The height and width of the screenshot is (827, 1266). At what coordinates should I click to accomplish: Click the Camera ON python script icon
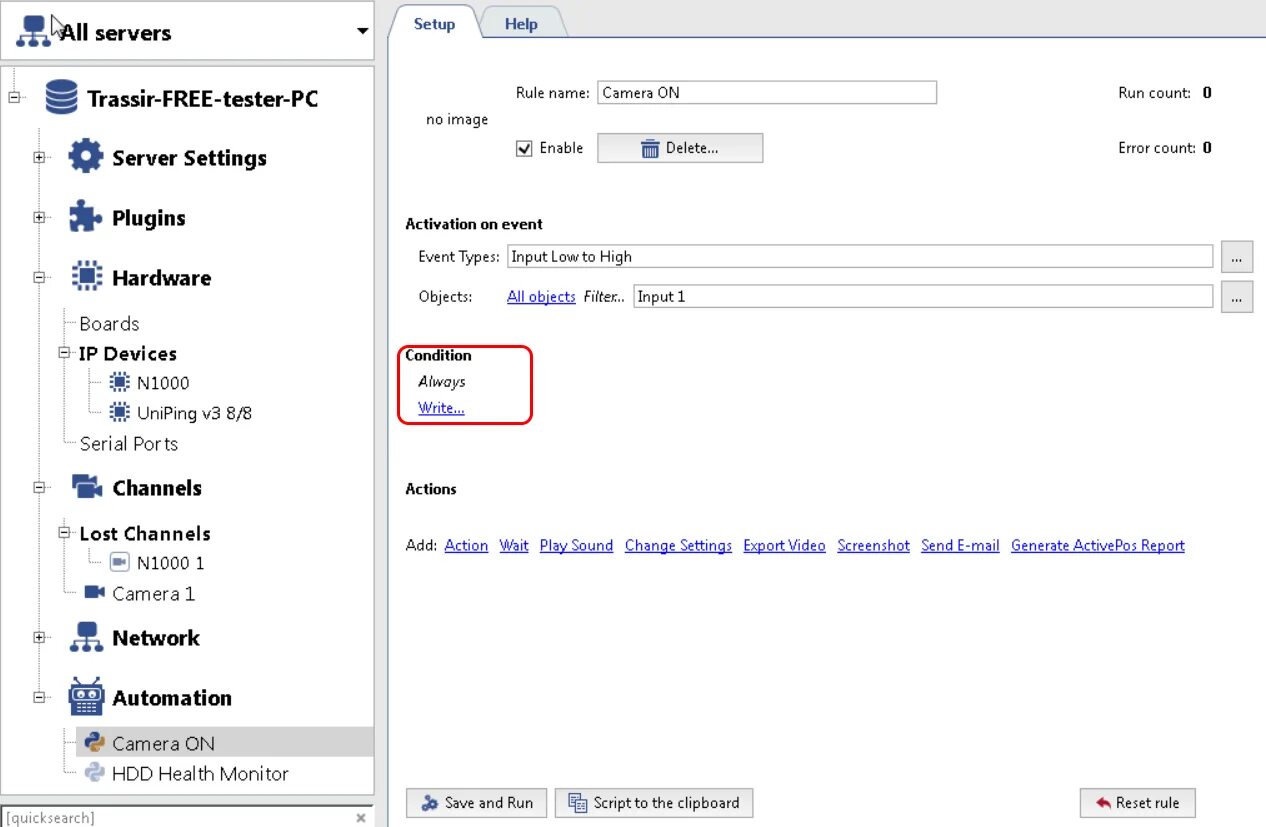(x=95, y=743)
